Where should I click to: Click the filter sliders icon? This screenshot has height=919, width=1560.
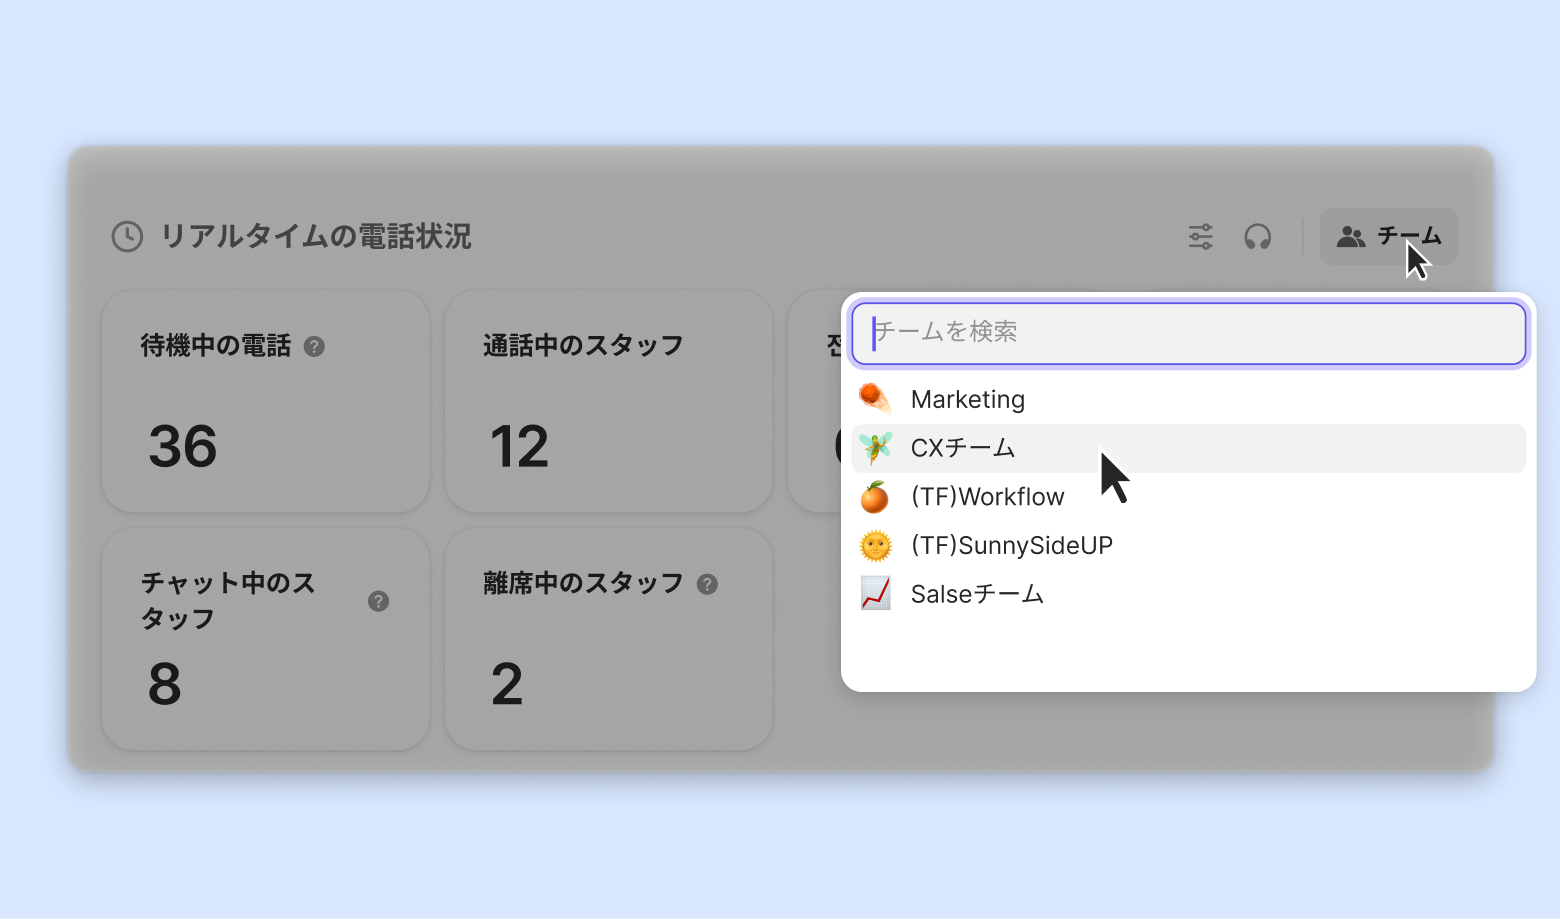tap(1200, 237)
